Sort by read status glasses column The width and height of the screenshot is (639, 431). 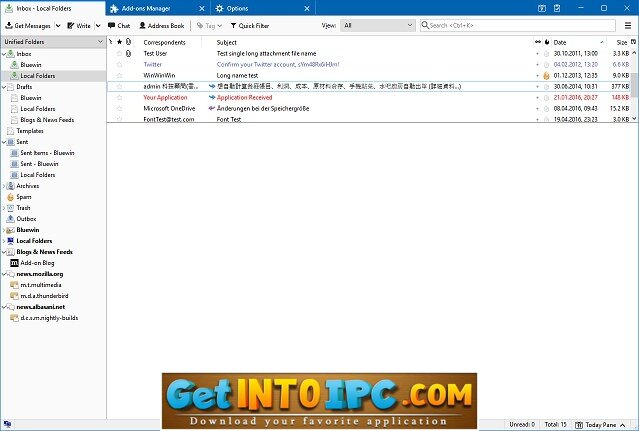click(538, 42)
